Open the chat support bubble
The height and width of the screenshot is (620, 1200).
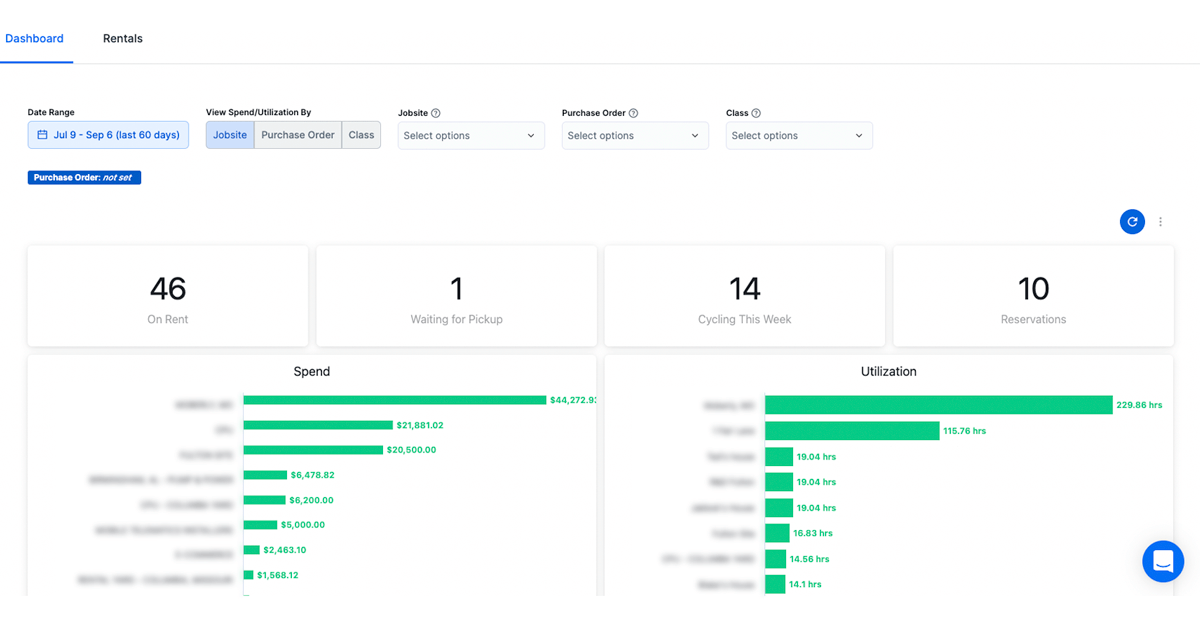[1163, 561]
